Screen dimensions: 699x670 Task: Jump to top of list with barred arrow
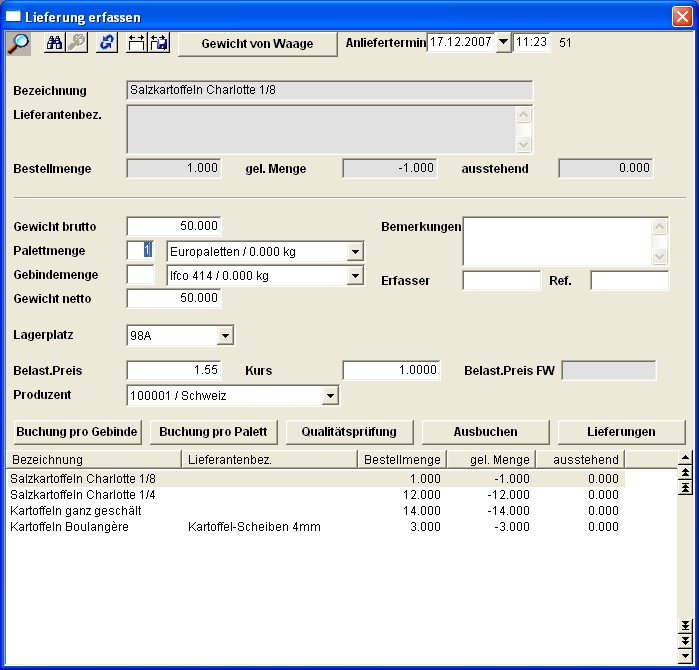point(685,487)
